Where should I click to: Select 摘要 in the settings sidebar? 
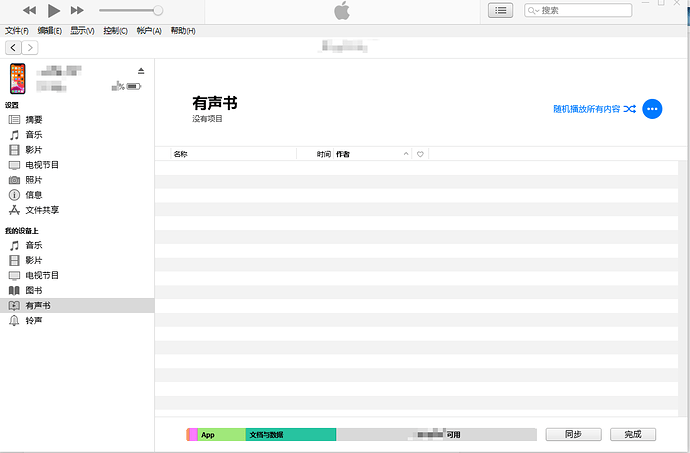pyautogui.click(x=33, y=119)
